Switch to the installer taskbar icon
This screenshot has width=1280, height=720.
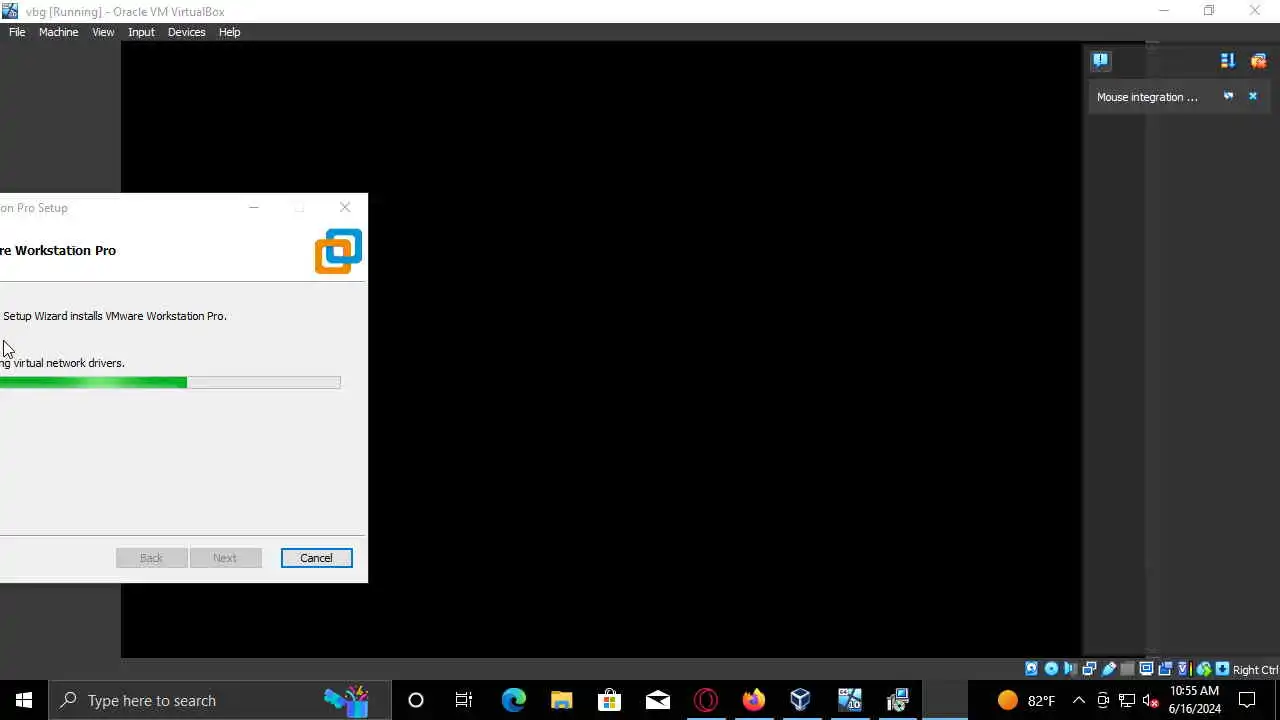tap(898, 700)
